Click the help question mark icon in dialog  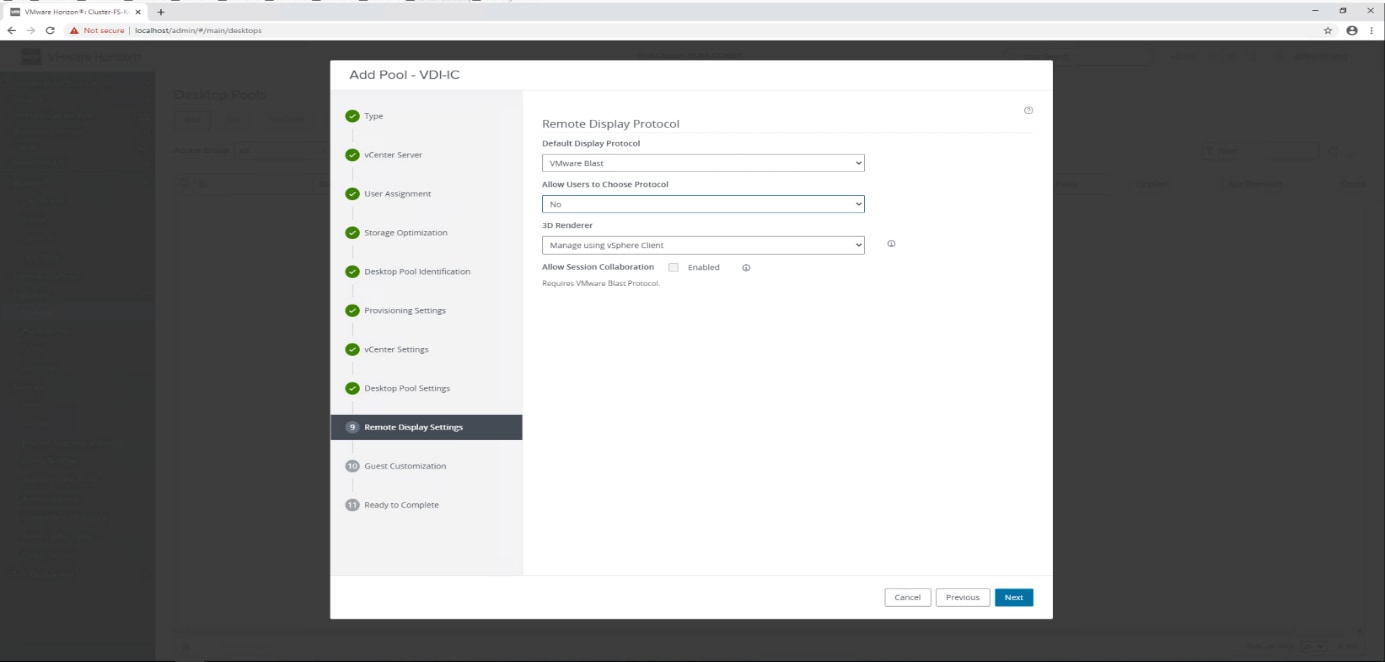(x=1028, y=110)
